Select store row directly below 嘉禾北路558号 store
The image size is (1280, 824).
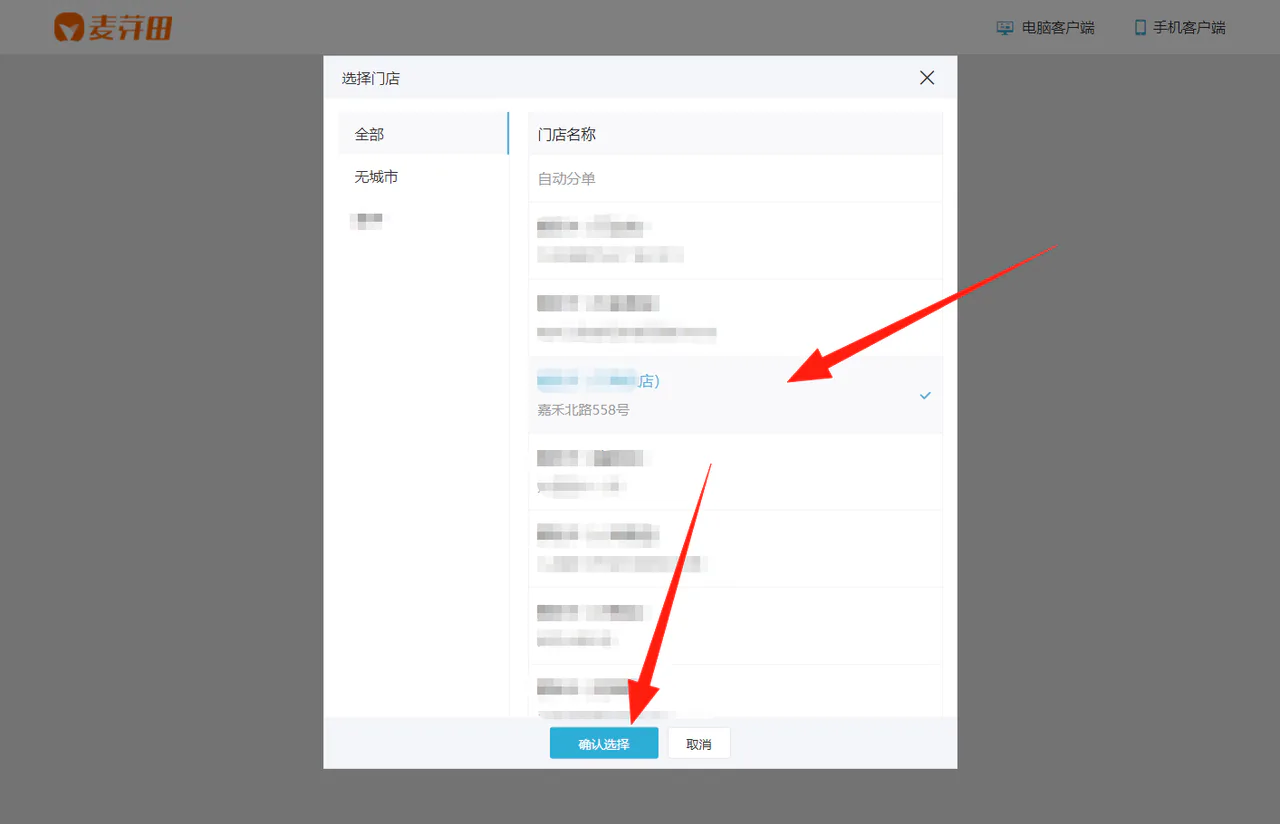pos(735,472)
